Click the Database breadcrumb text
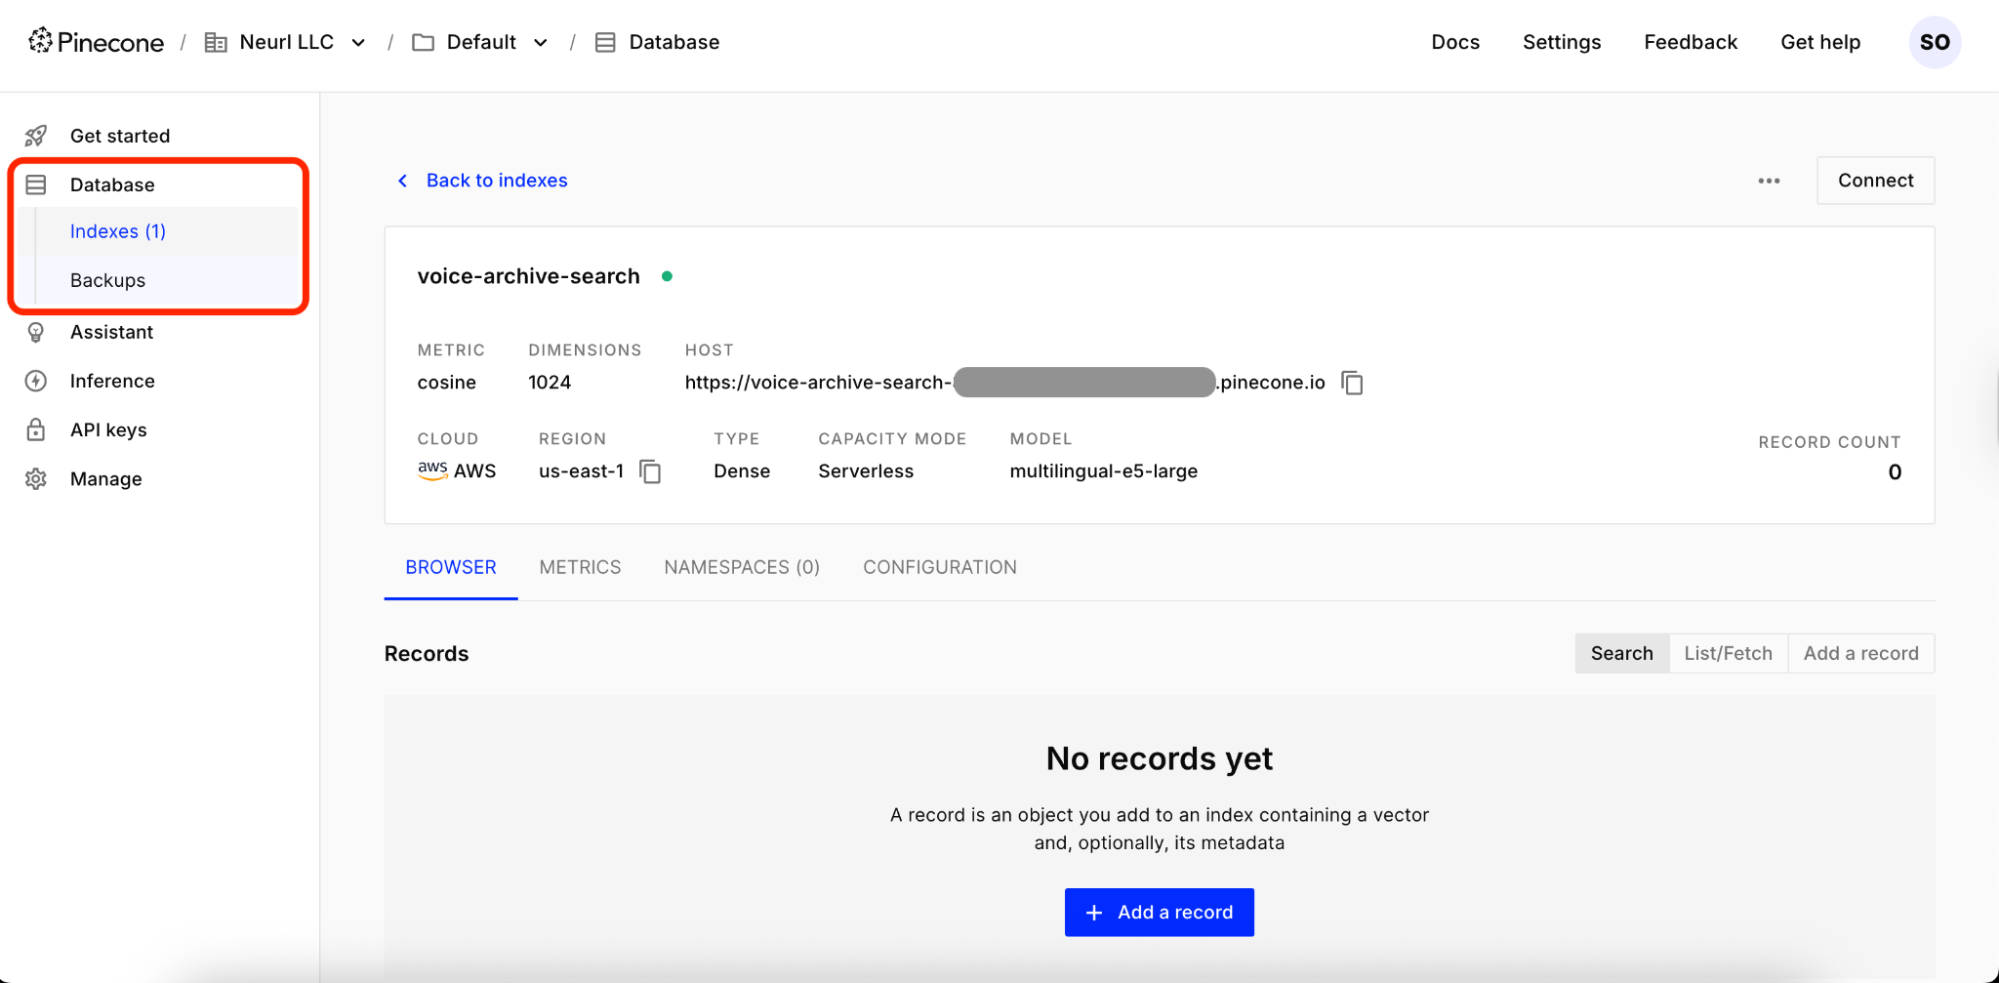1999x983 pixels. (674, 42)
